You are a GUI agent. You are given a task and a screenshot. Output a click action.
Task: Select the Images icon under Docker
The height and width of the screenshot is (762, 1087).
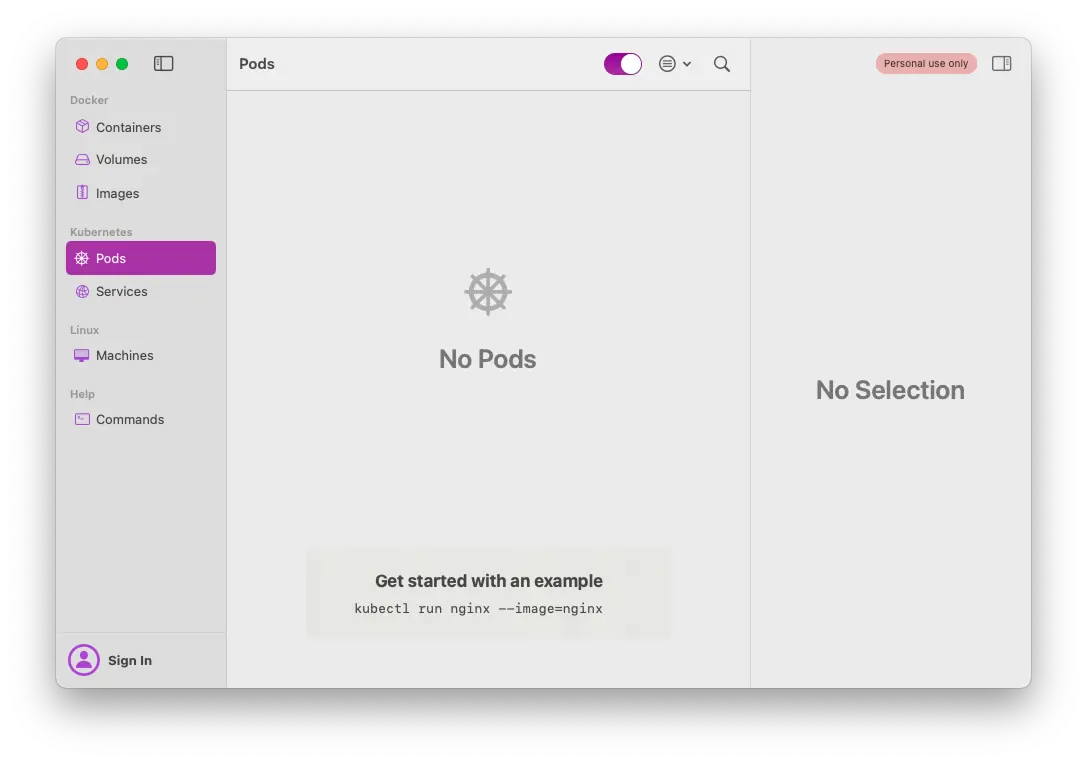tap(82, 193)
